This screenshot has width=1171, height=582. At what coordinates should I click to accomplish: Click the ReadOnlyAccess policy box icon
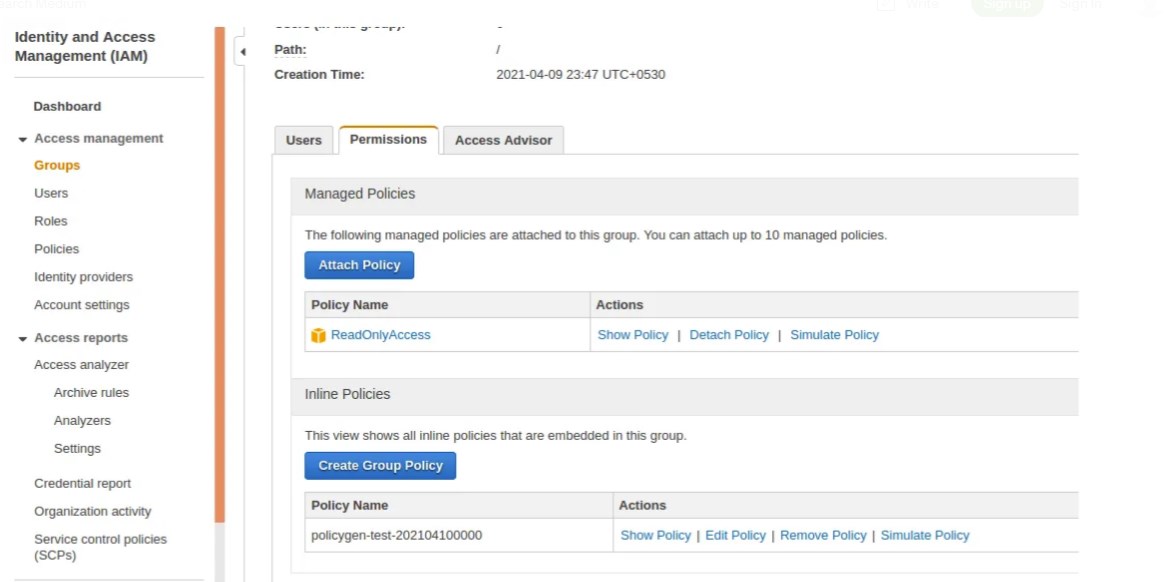[x=319, y=336]
